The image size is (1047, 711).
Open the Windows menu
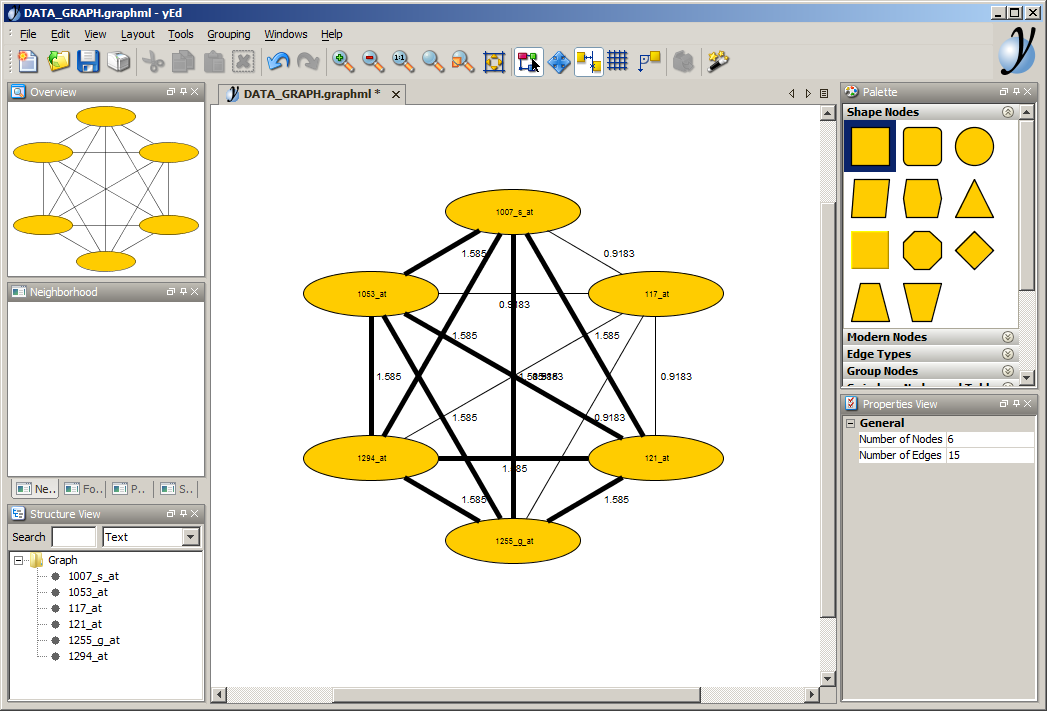286,34
